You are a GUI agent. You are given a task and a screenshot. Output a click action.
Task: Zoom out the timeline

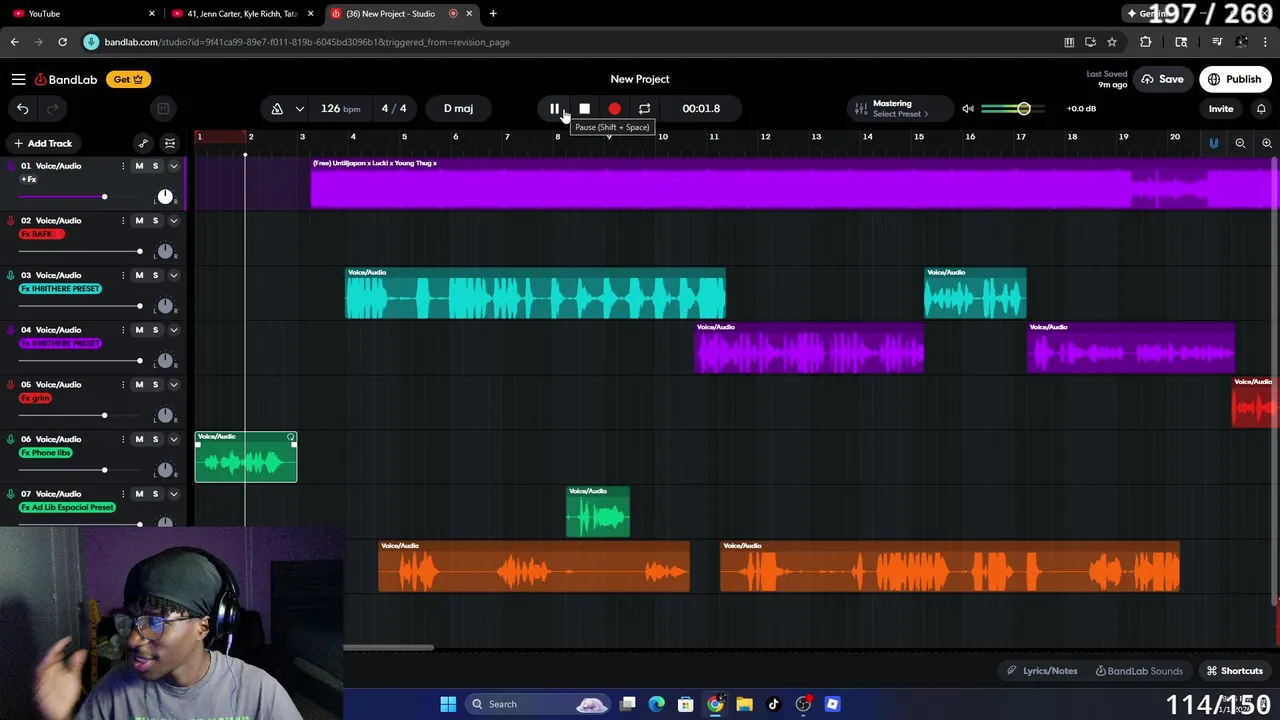coord(1240,143)
